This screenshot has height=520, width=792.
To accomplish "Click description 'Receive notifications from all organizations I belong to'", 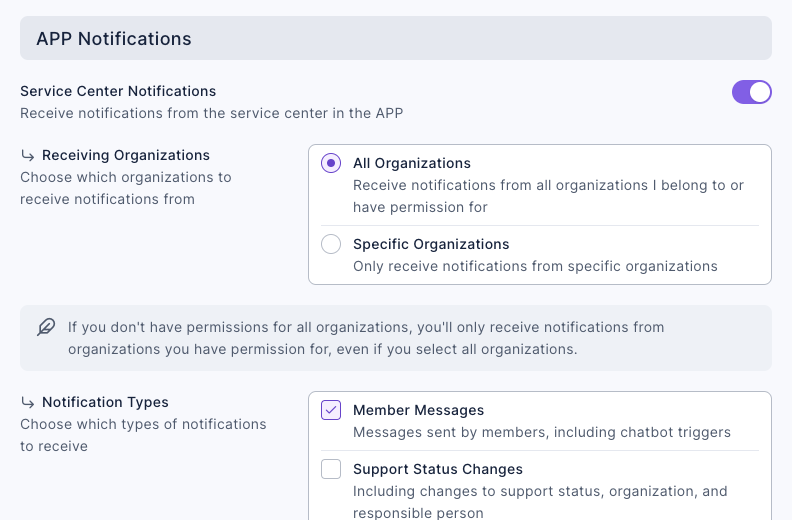I will coord(548,196).
